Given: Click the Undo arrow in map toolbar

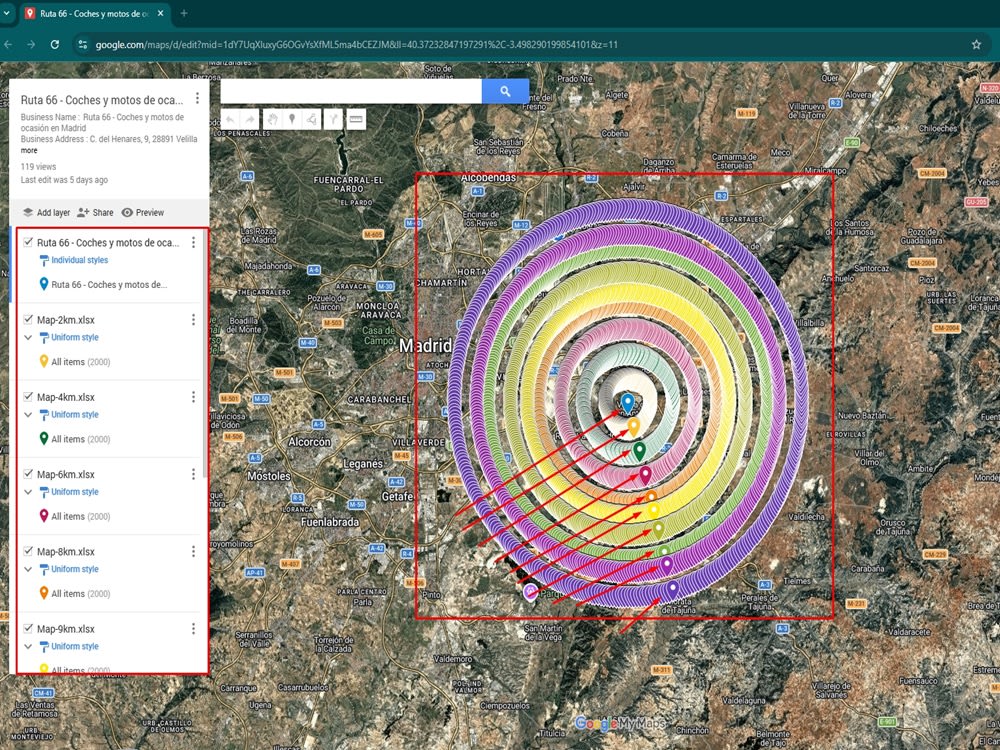Looking at the screenshot, I should [x=230, y=119].
